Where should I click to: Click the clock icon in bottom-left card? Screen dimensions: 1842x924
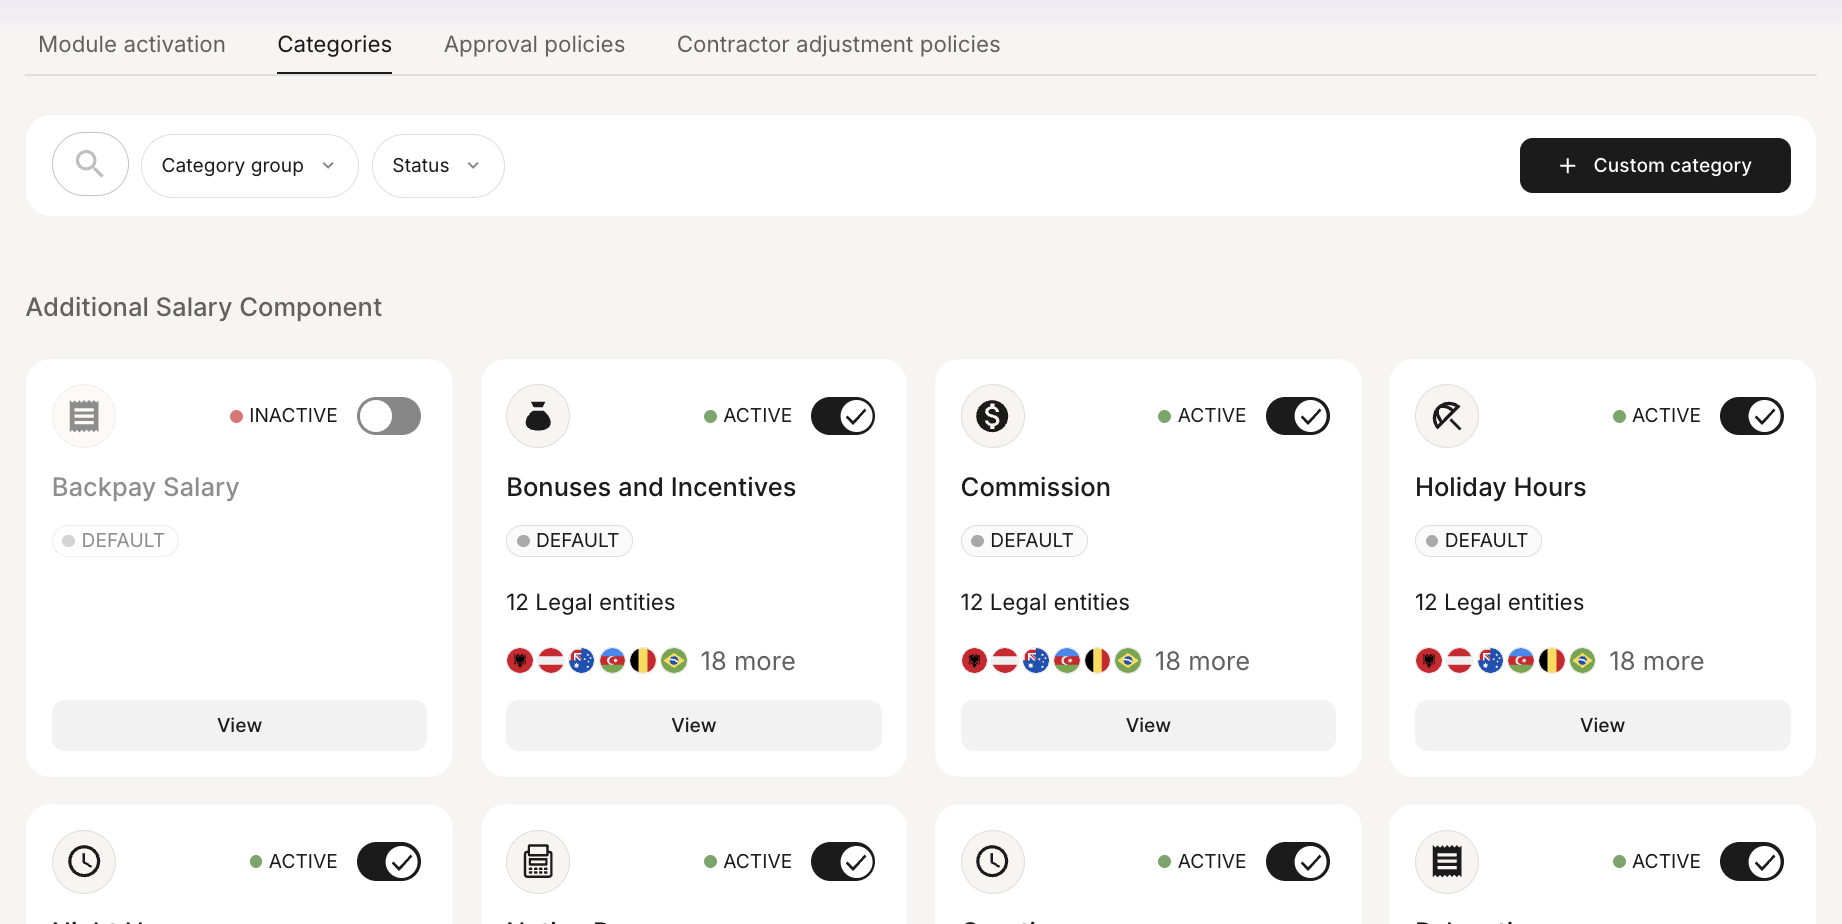[x=84, y=861]
